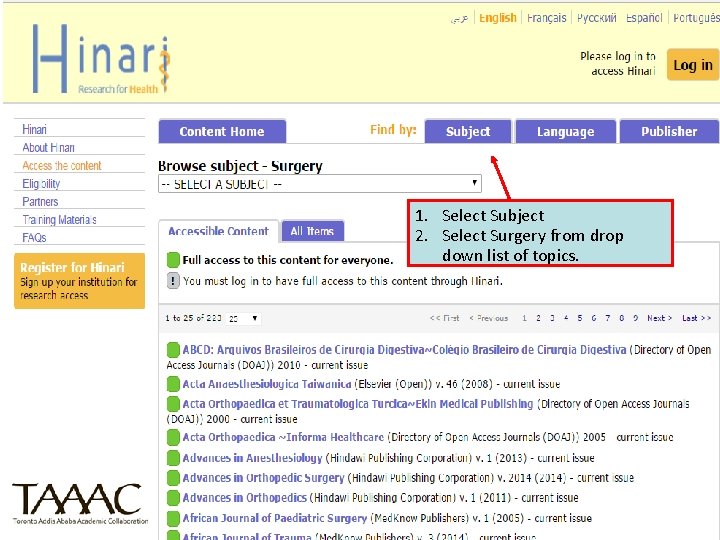
Task: Go to results page 3
Action: (552, 318)
